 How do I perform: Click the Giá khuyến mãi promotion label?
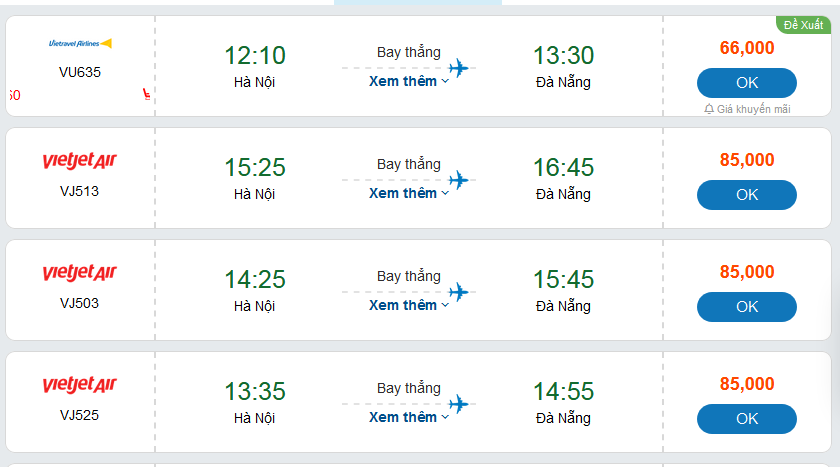(753, 109)
